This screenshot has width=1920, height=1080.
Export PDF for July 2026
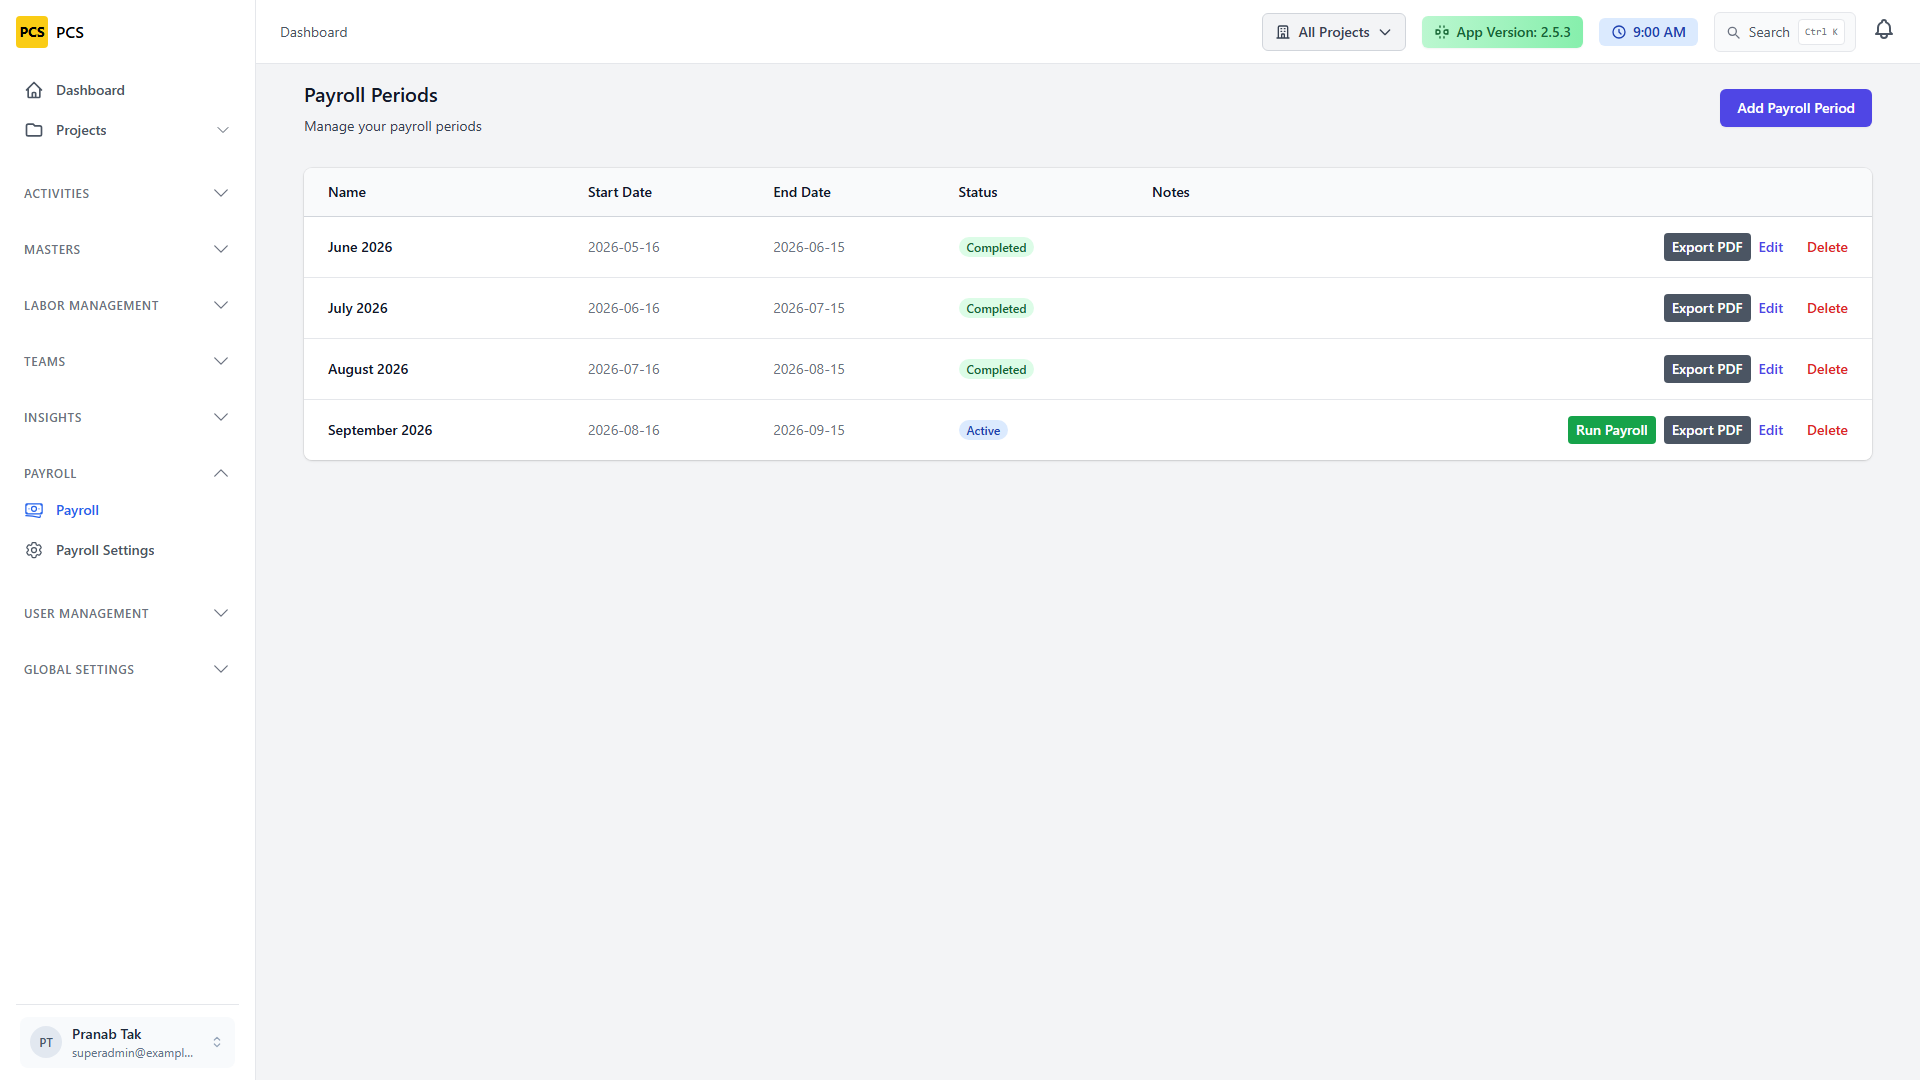(1706, 308)
